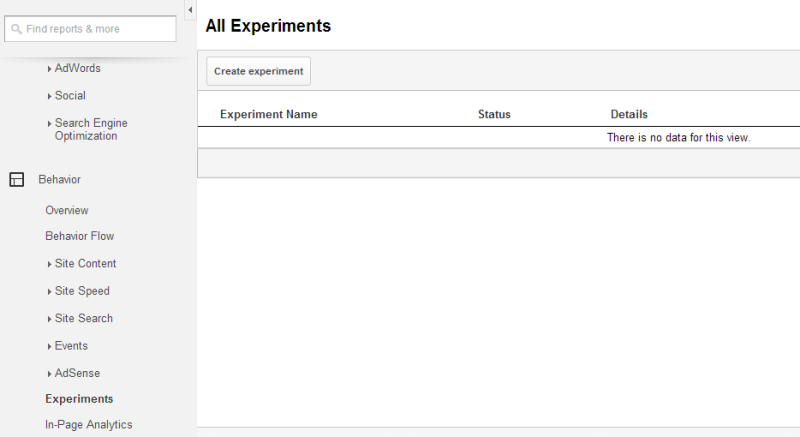Collapse the left sidebar arrow
Screen dimensions: 800x437
point(190,10)
